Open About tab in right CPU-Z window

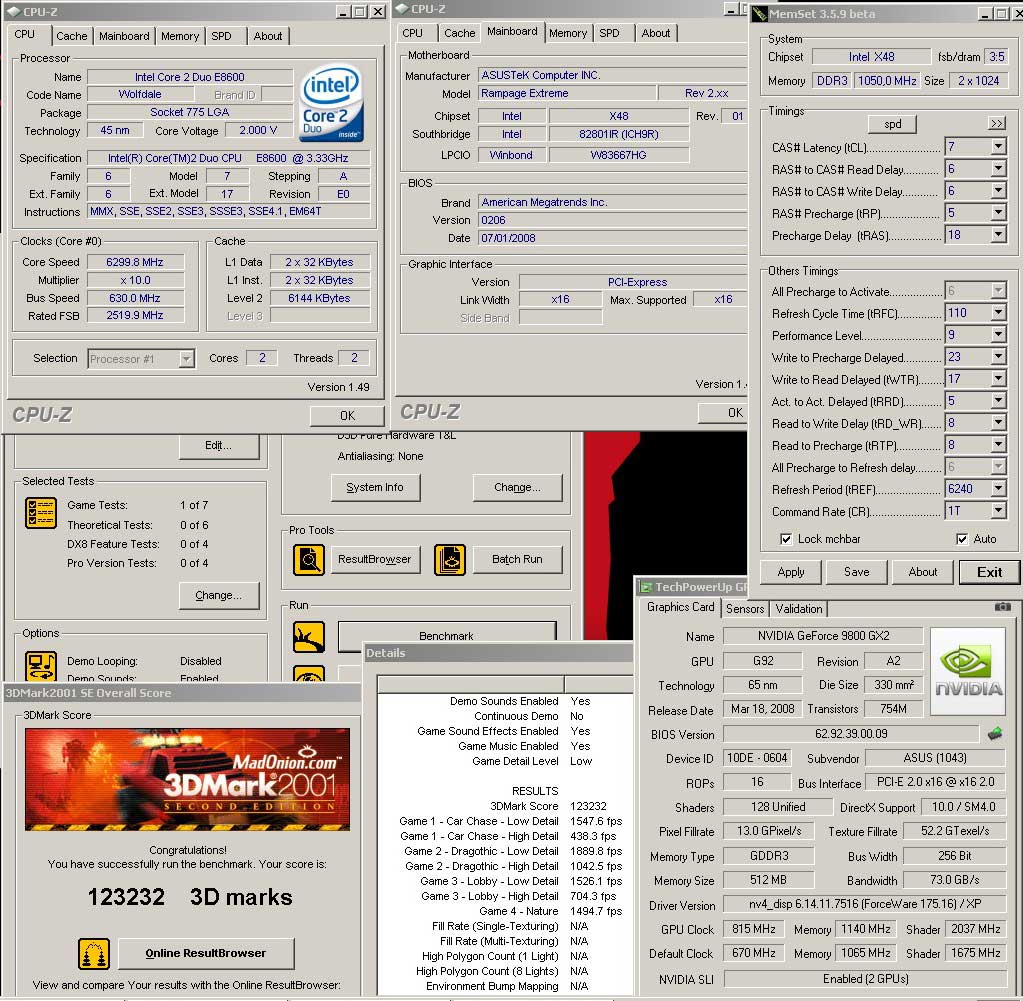point(656,33)
